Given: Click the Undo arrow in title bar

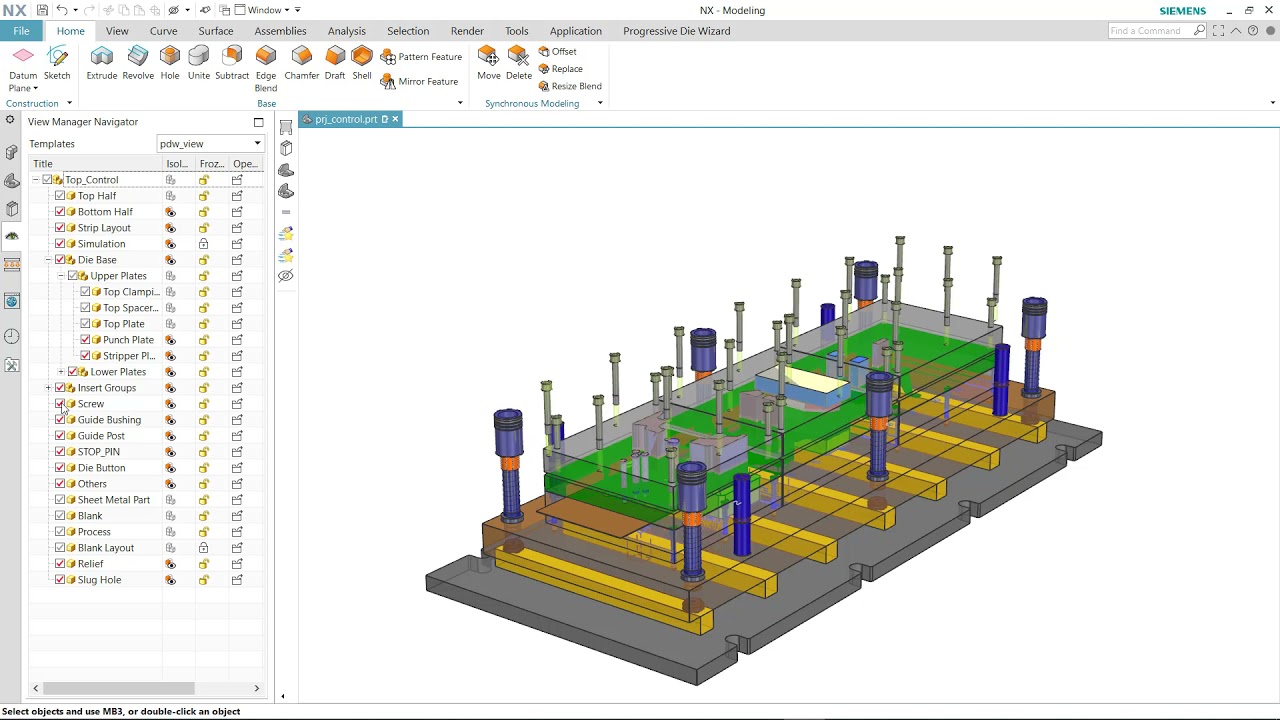Looking at the screenshot, I should 62,10.
